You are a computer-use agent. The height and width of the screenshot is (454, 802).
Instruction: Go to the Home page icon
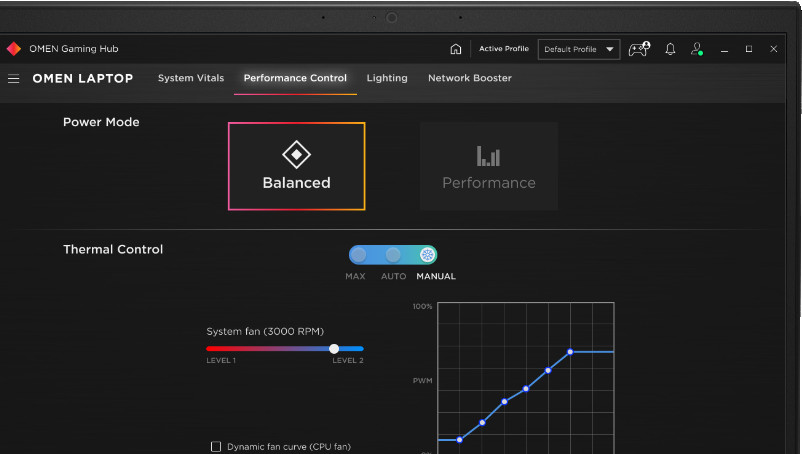coord(456,49)
